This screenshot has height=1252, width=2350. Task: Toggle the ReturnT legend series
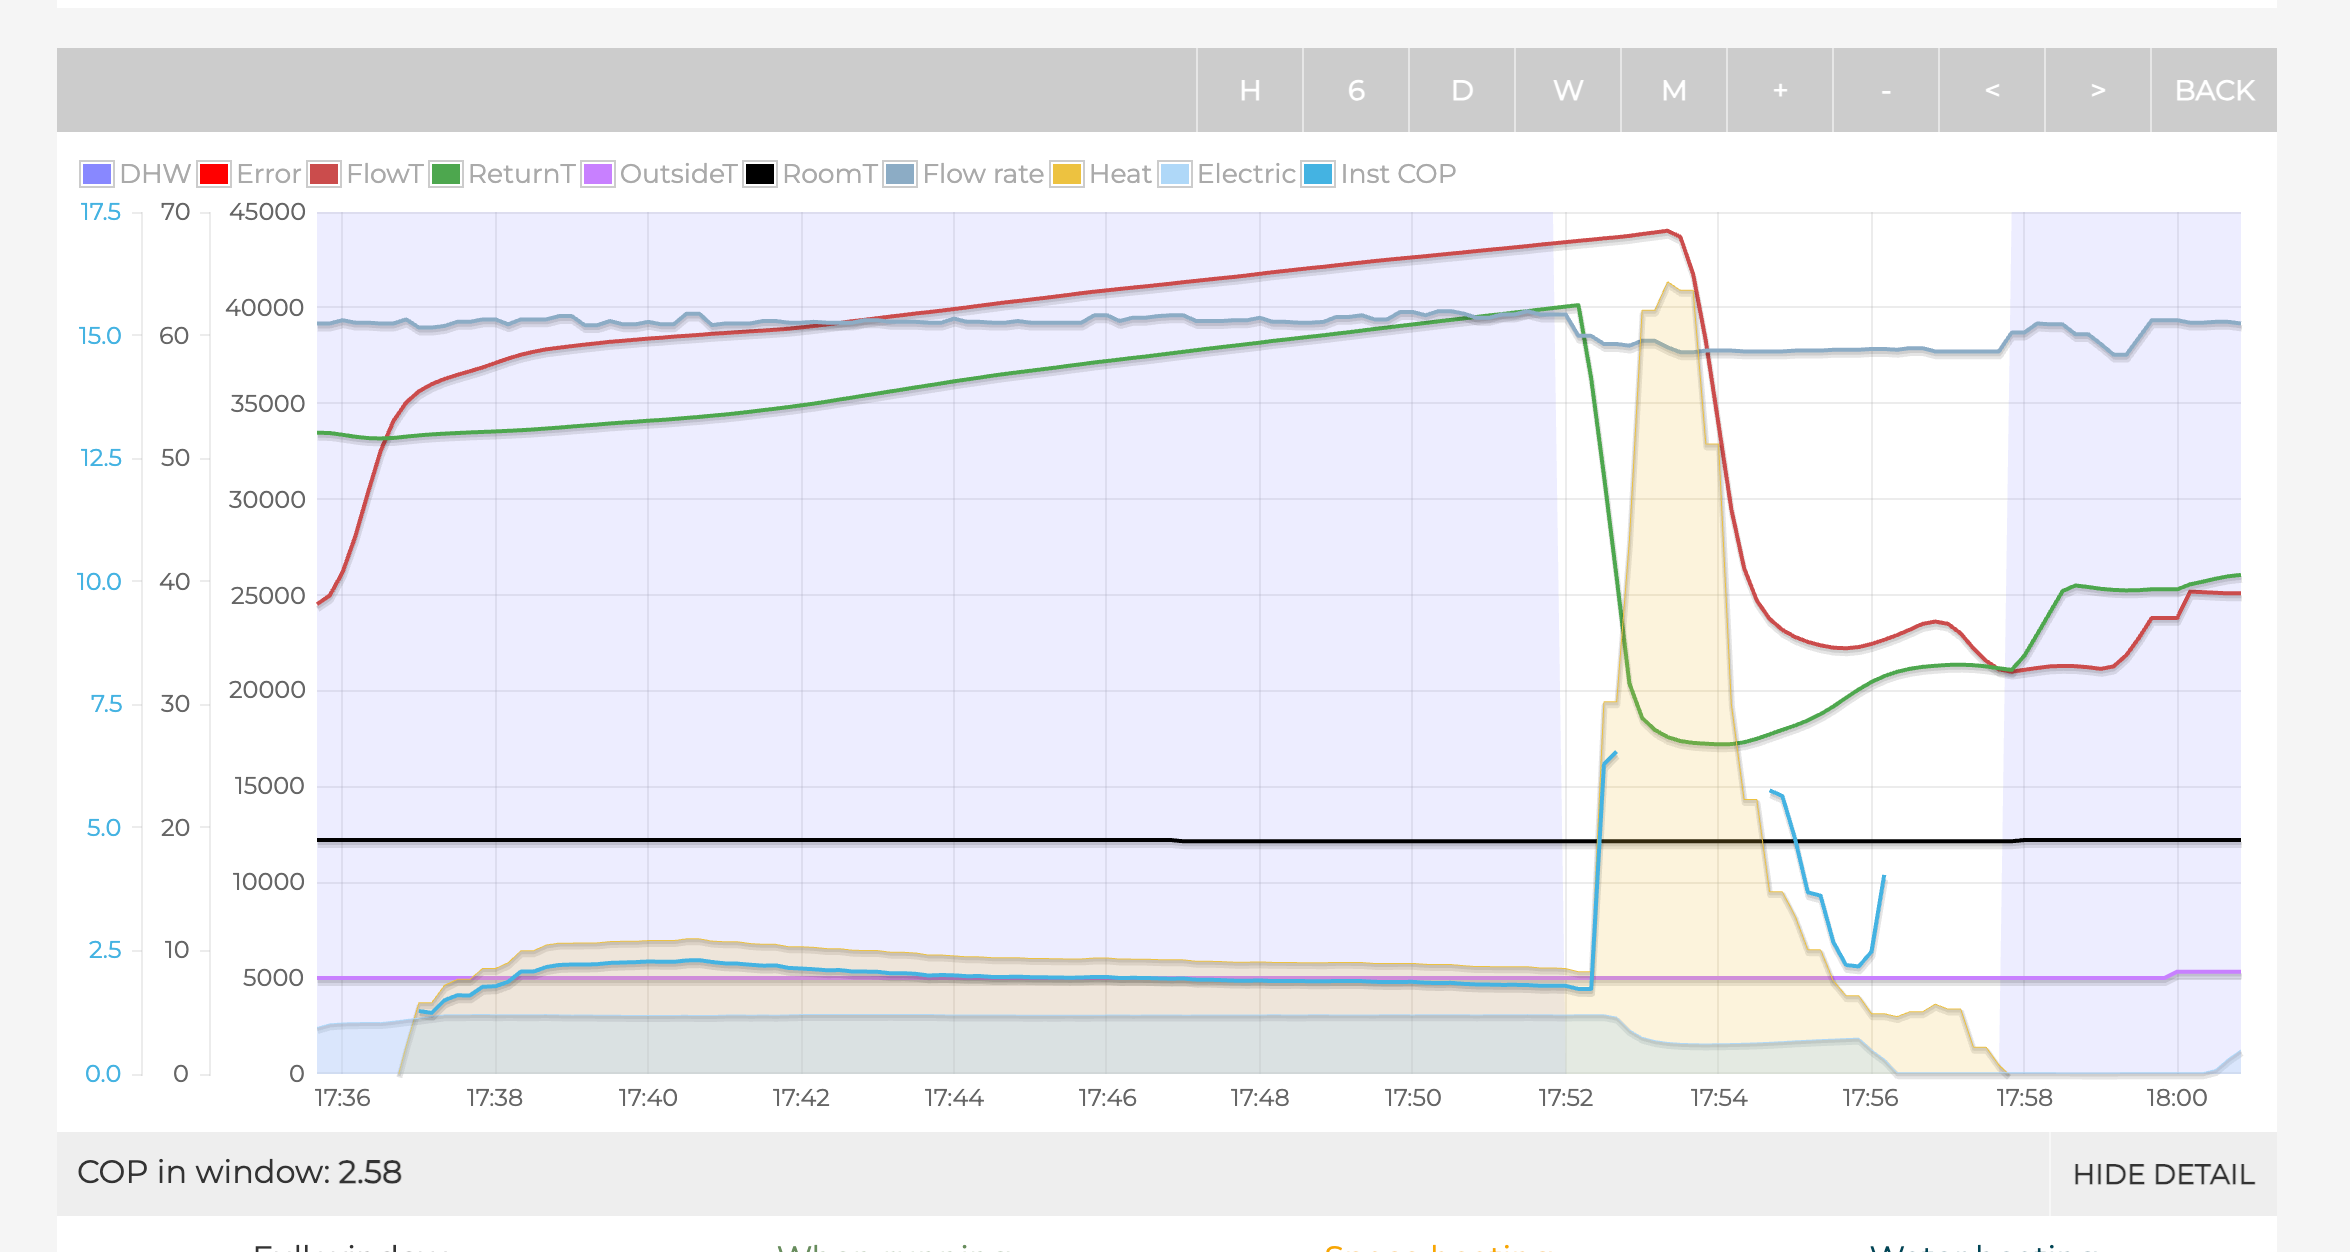pyautogui.click(x=520, y=174)
